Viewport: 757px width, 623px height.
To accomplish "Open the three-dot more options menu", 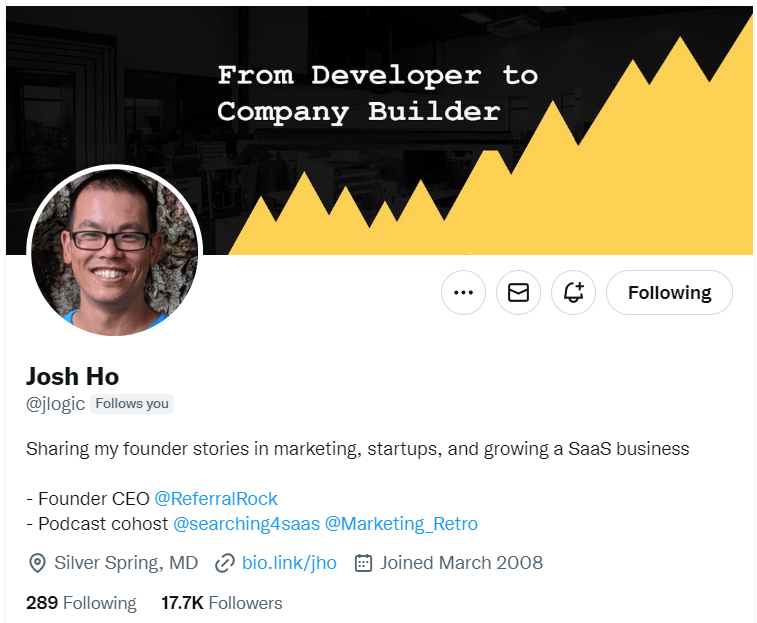I will (463, 292).
